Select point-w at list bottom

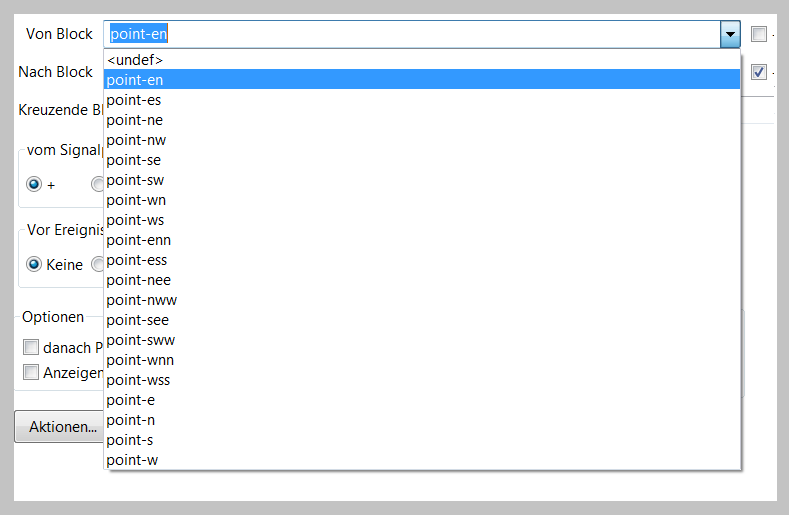point(131,460)
